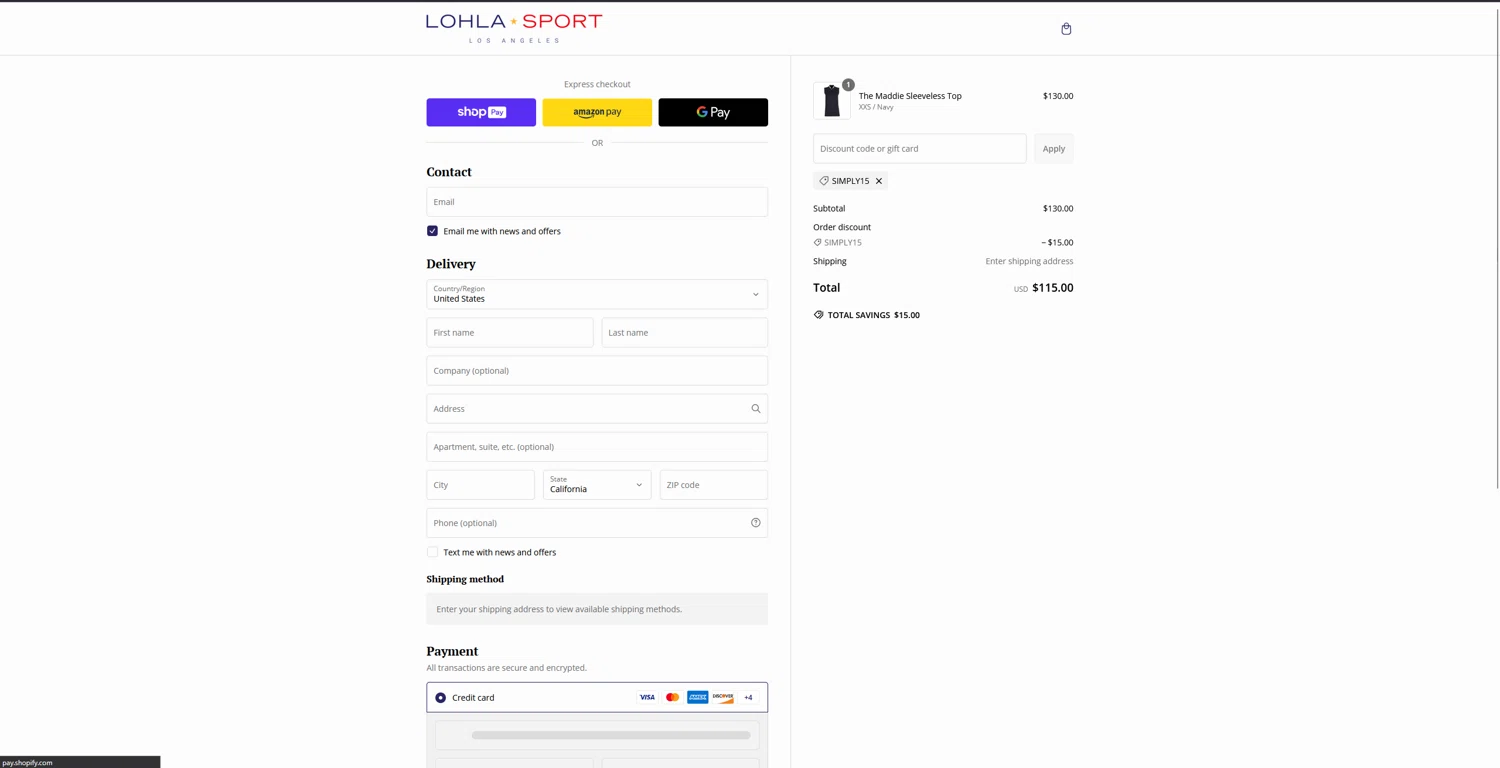Open the Country/Region dropdown

click(x=597, y=294)
